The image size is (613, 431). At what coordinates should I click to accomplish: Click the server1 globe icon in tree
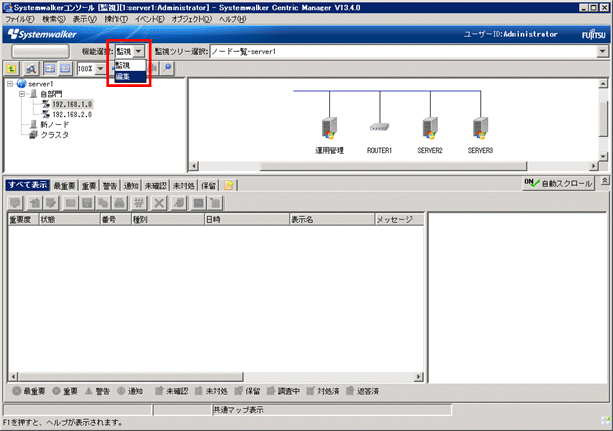tap(22, 84)
